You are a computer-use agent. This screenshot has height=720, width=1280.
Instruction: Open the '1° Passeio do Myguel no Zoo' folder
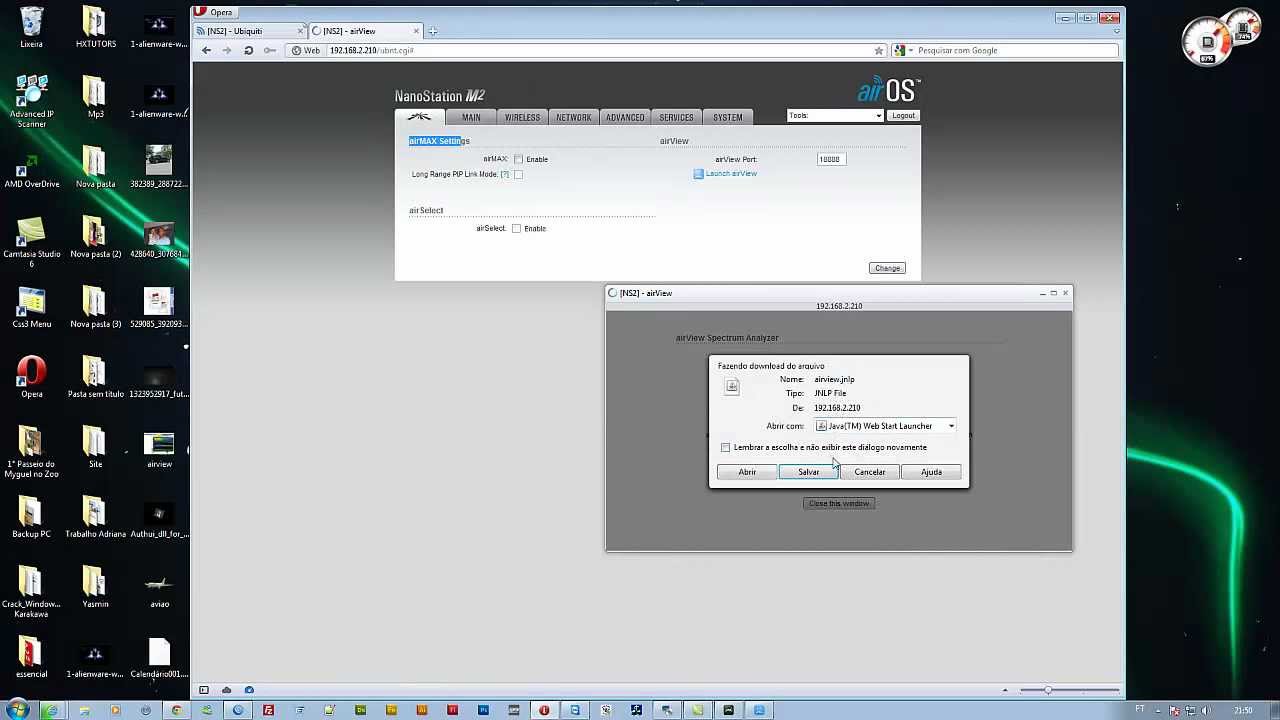(x=31, y=452)
